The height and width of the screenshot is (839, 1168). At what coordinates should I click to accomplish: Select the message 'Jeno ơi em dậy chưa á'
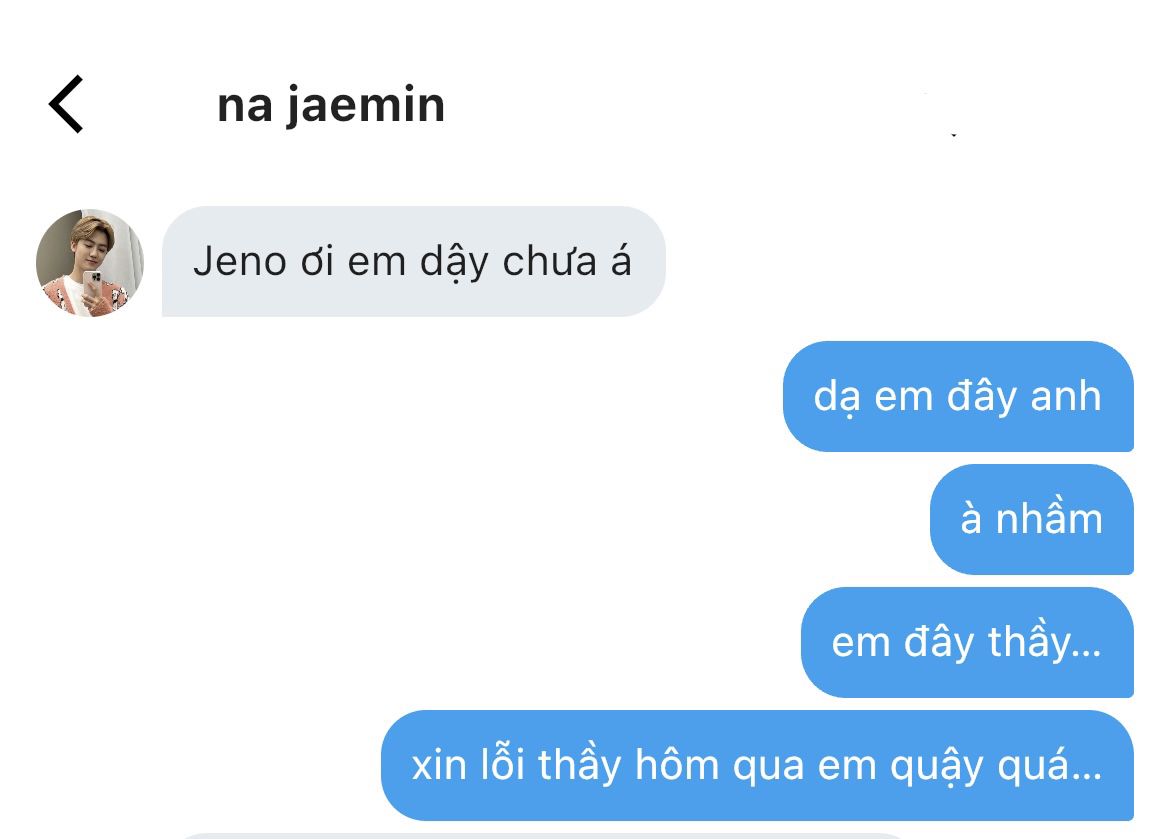pos(413,262)
